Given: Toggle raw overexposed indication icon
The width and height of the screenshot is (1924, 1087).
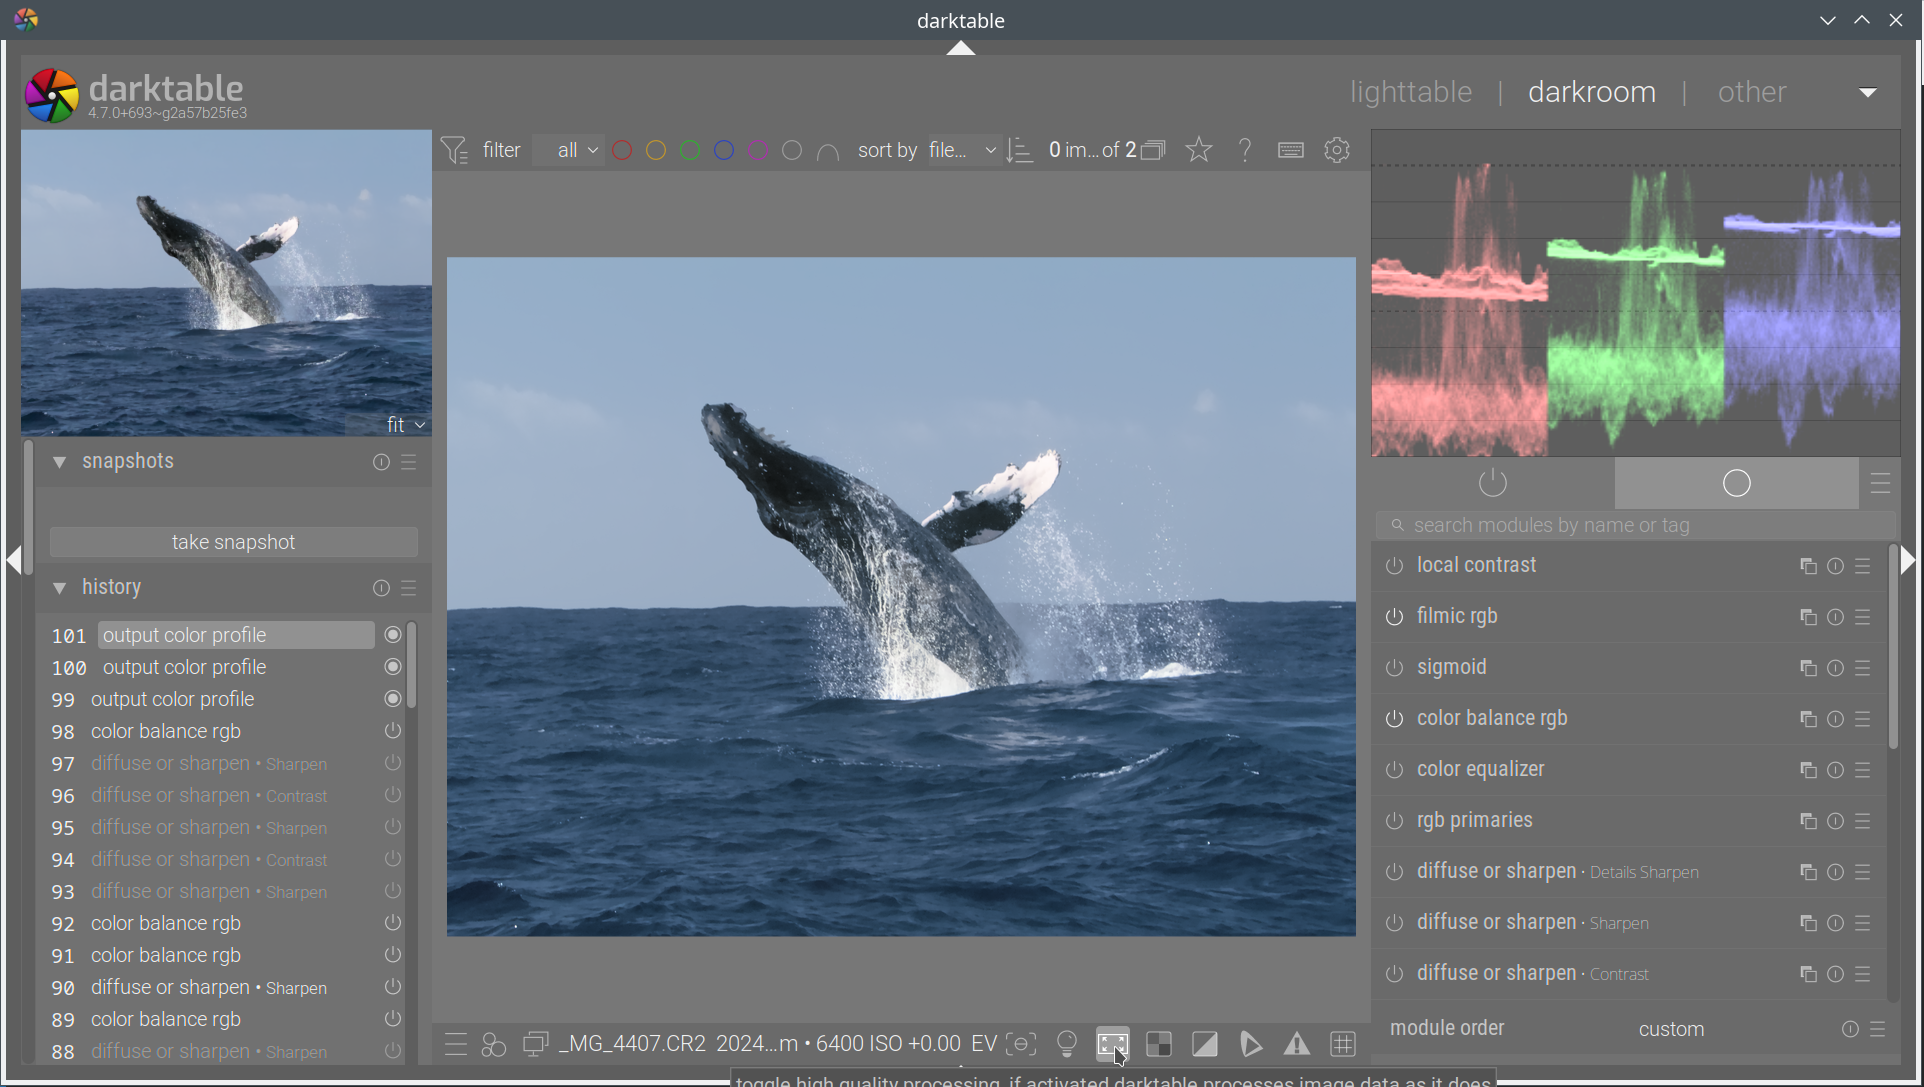Looking at the screenshot, I should (1159, 1044).
